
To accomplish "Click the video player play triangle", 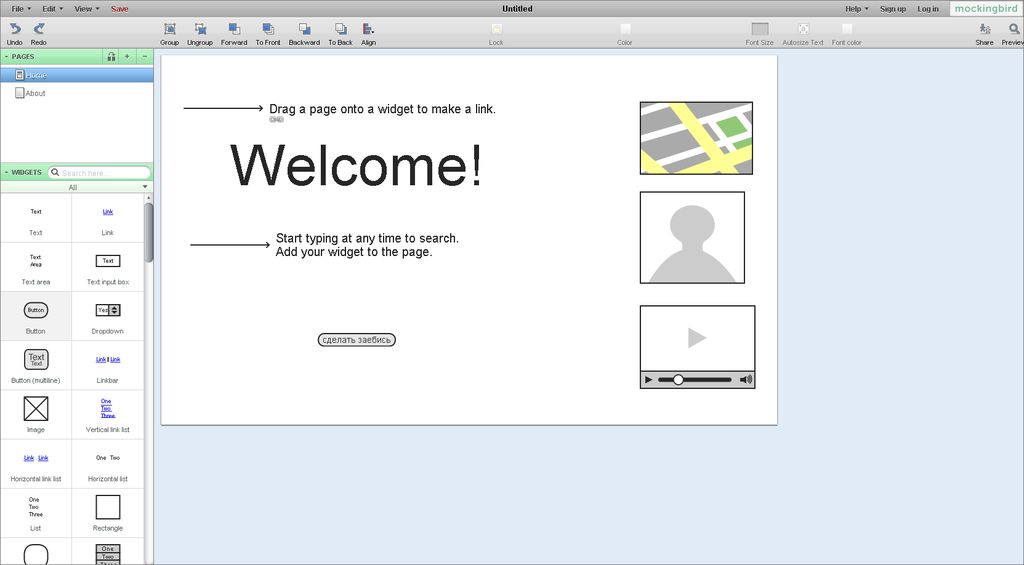I will tap(697, 338).
